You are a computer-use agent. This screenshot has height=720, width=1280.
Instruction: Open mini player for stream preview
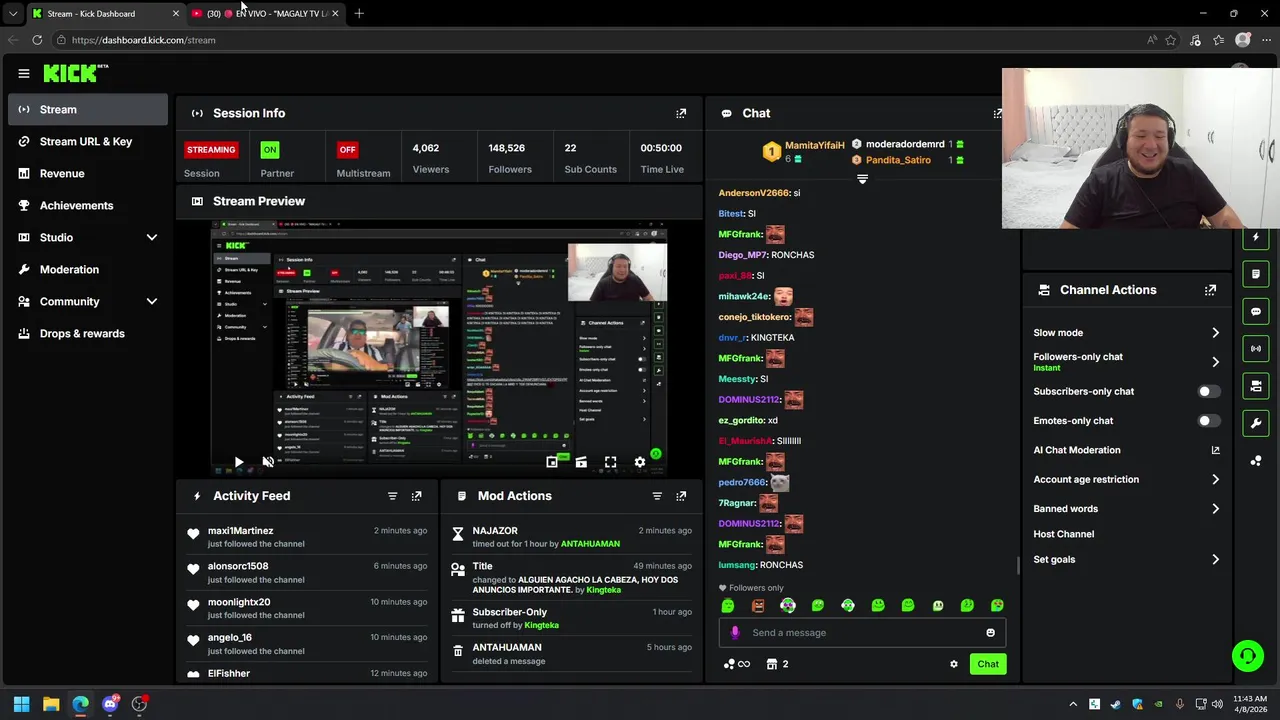pos(552,462)
